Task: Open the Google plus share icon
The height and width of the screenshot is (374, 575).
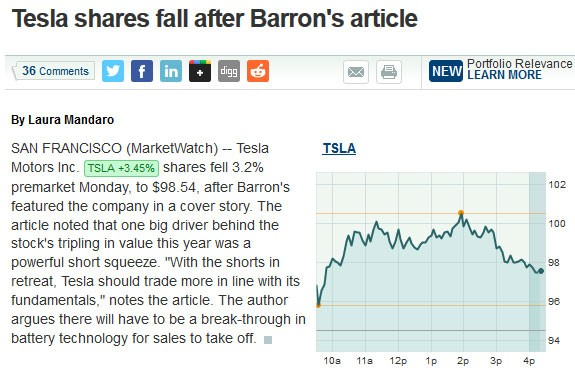Action: tap(200, 71)
